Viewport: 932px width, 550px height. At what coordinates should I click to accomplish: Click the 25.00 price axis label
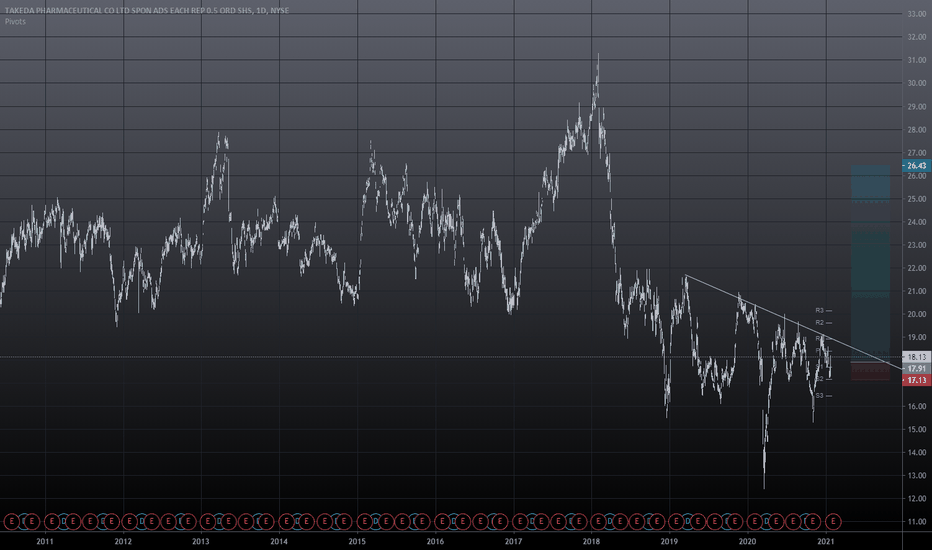(x=917, y=199)
